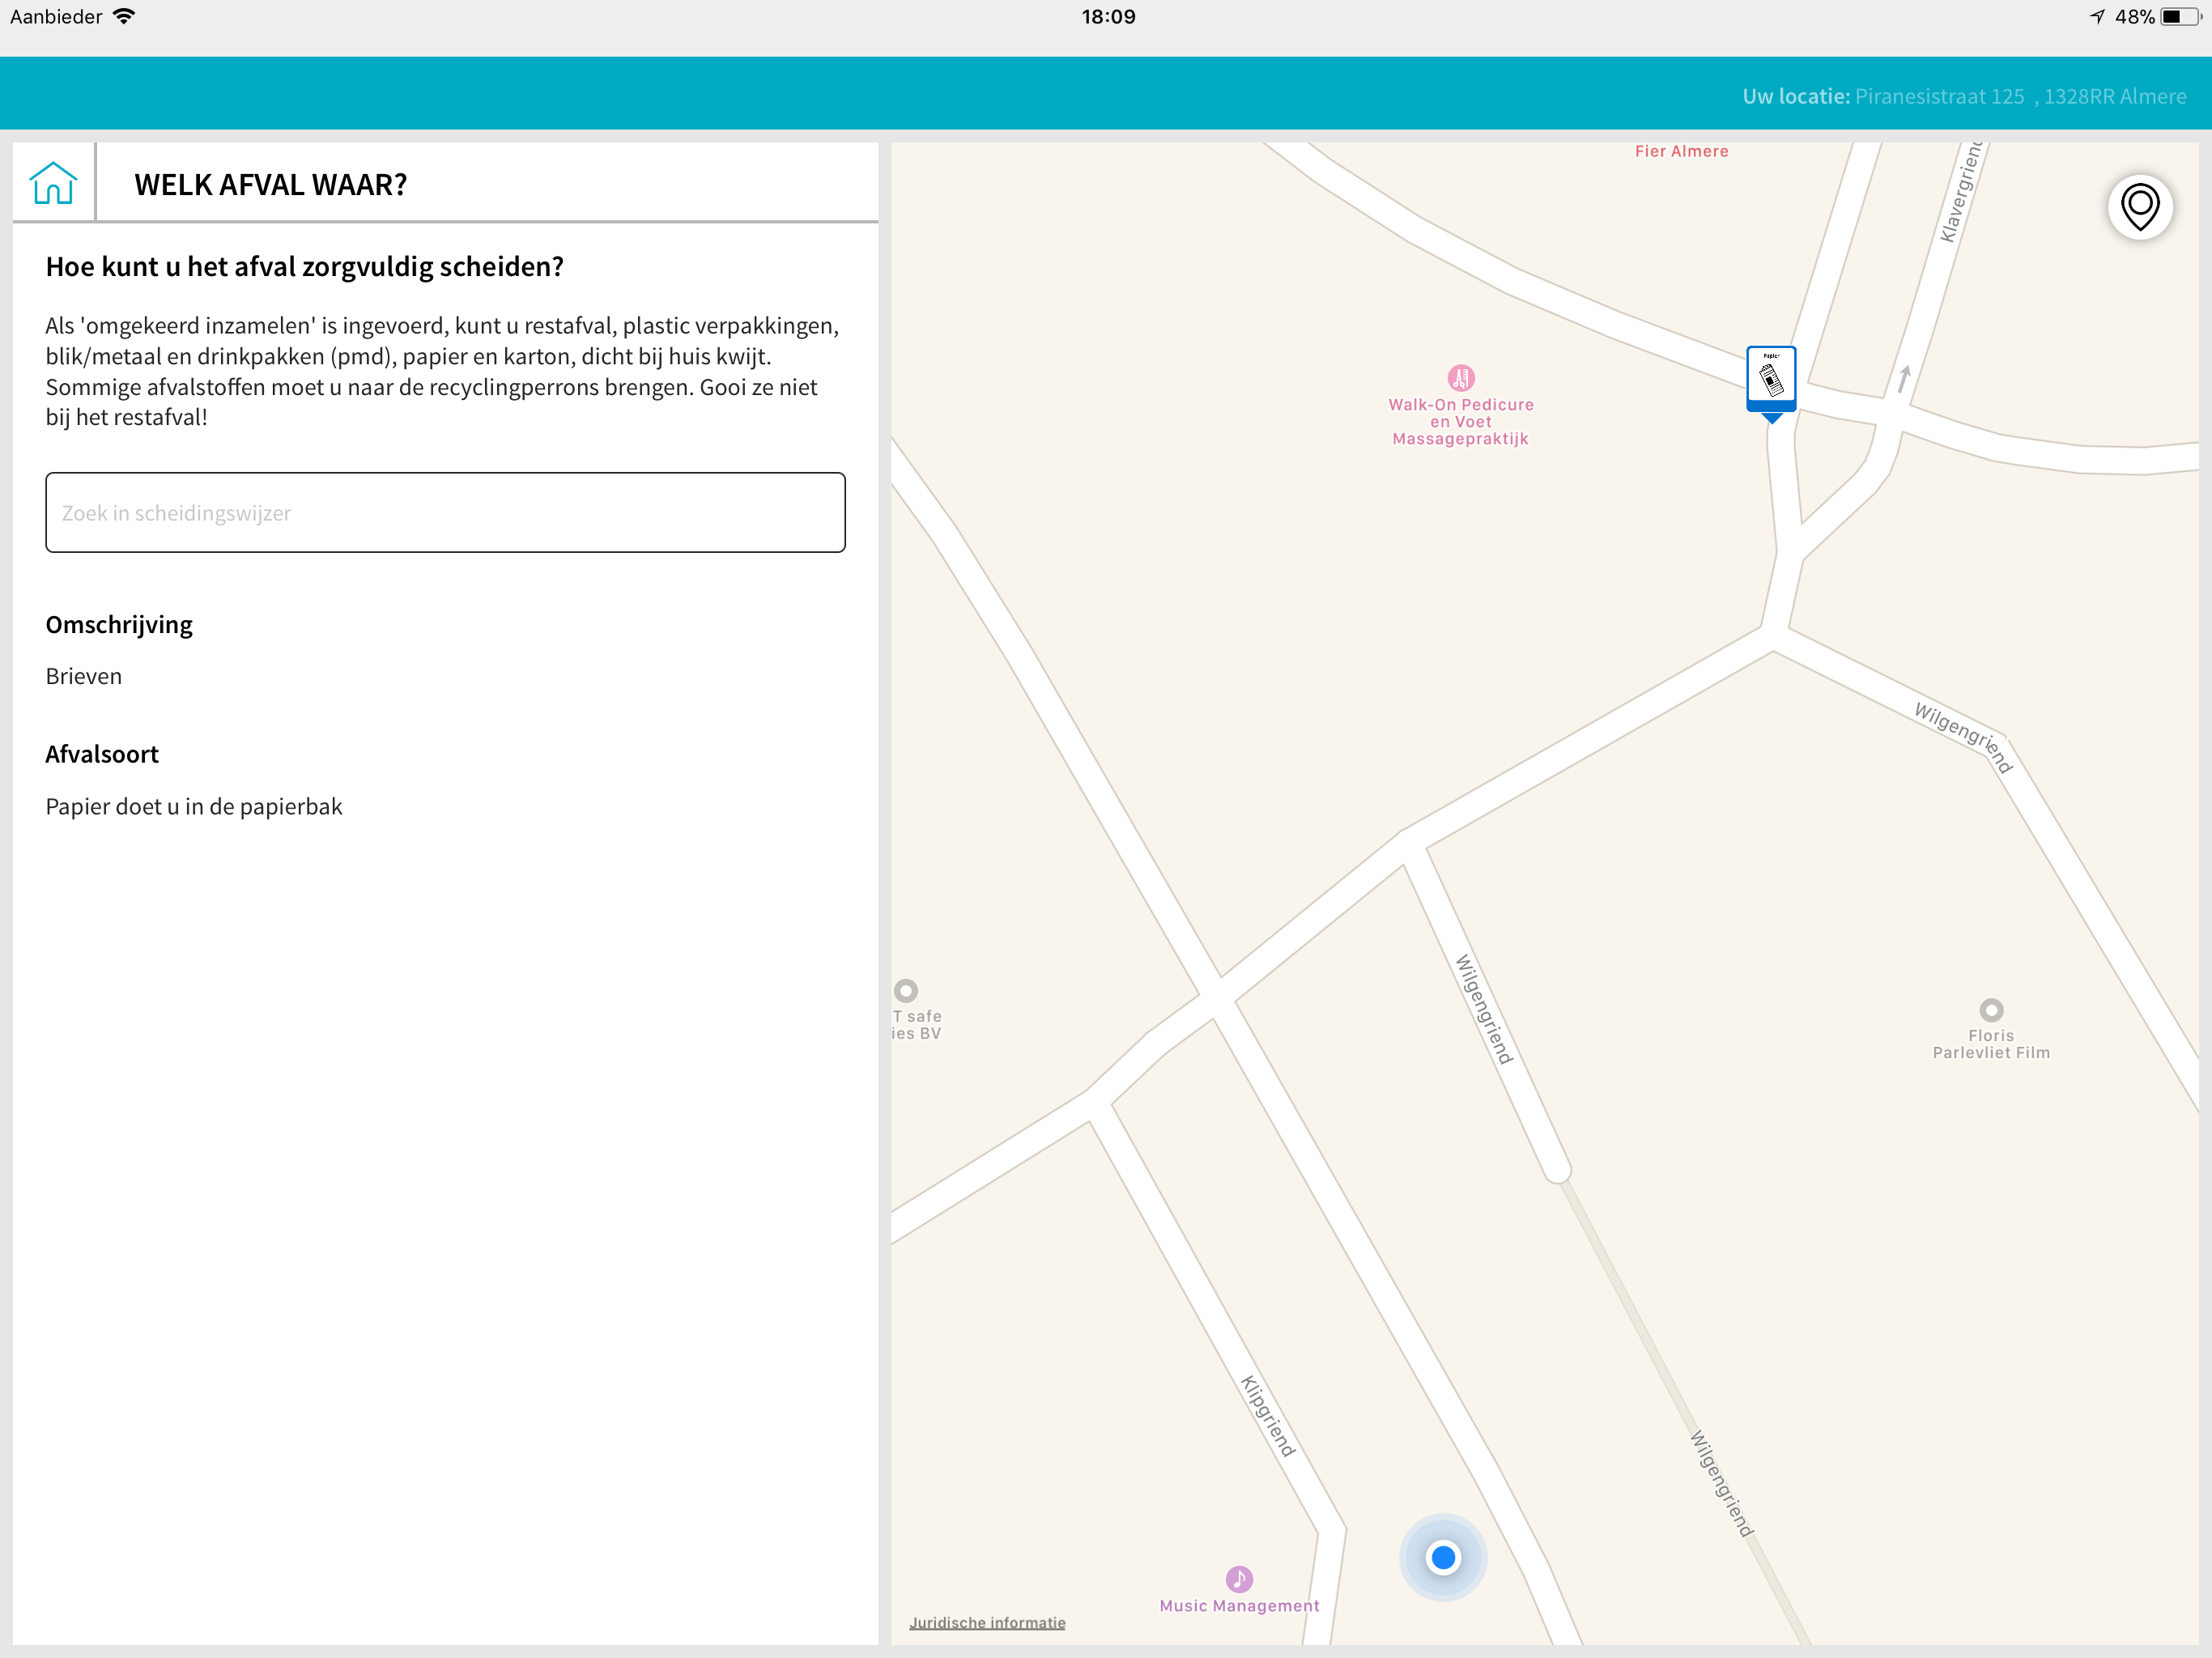
Task: Tap the T safe gray marker
Action: pyautogui.click(x=905, y=991)
